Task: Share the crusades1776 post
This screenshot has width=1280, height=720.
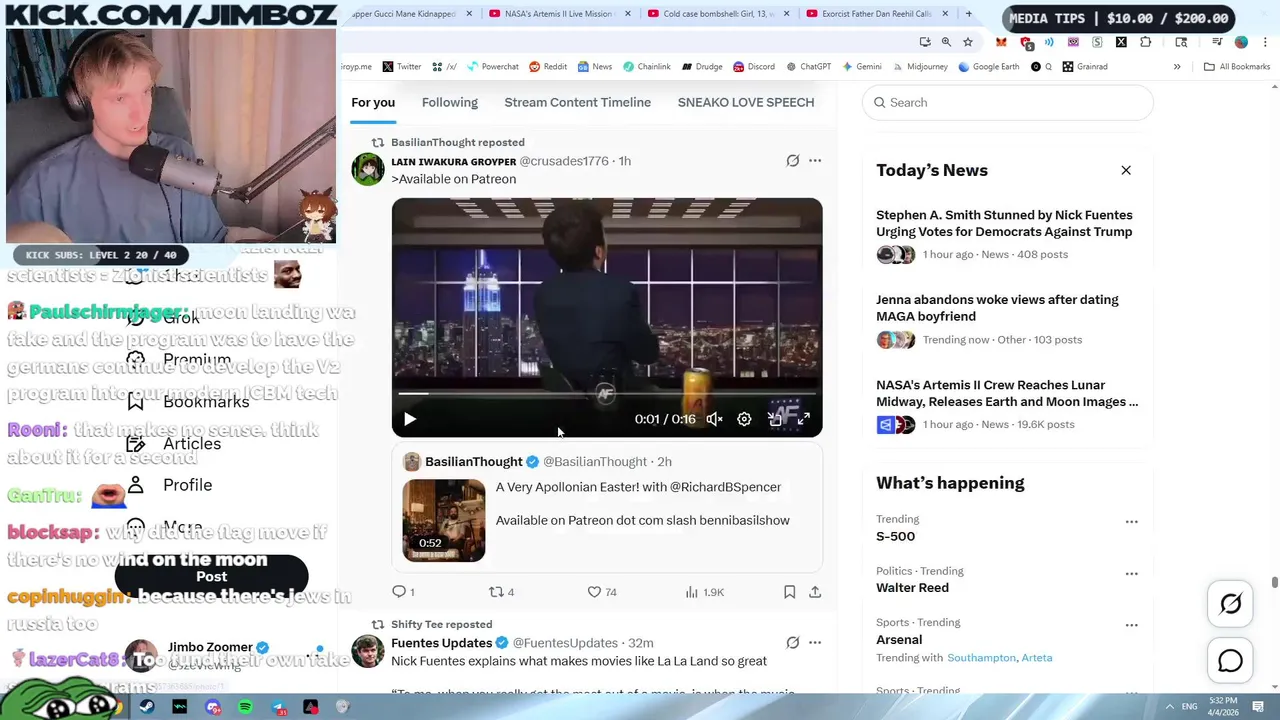Action: pos(815,592)
